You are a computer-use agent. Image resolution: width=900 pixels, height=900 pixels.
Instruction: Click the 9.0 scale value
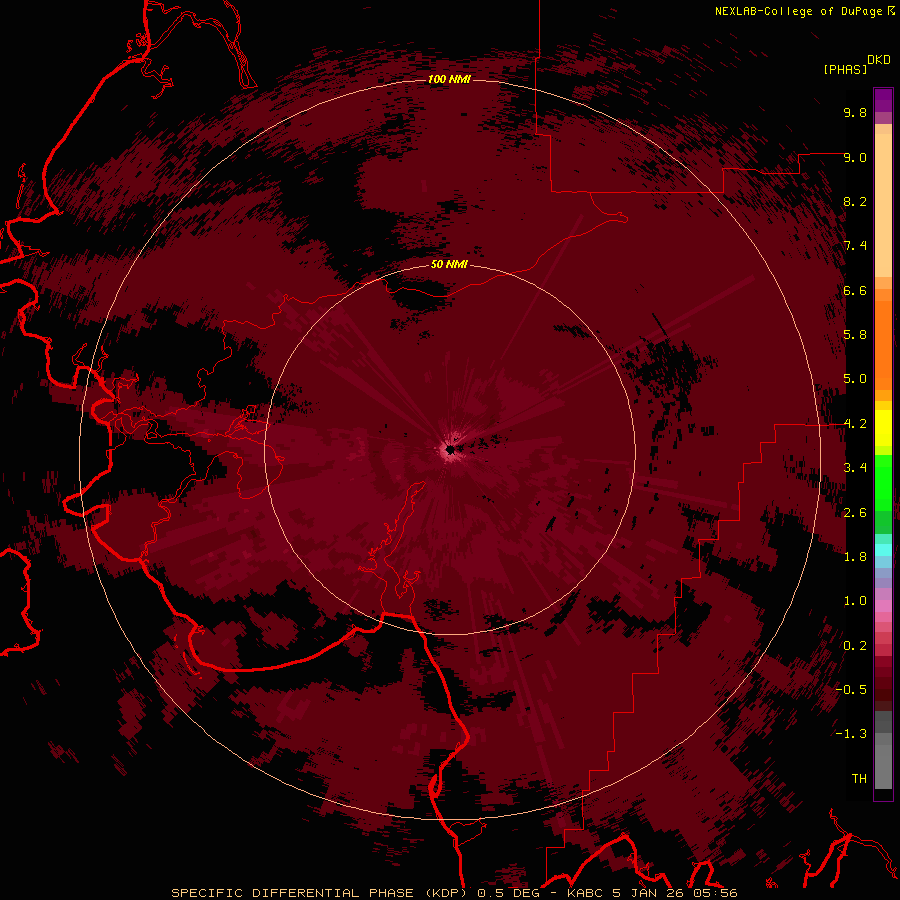click(x=855, y=157)
